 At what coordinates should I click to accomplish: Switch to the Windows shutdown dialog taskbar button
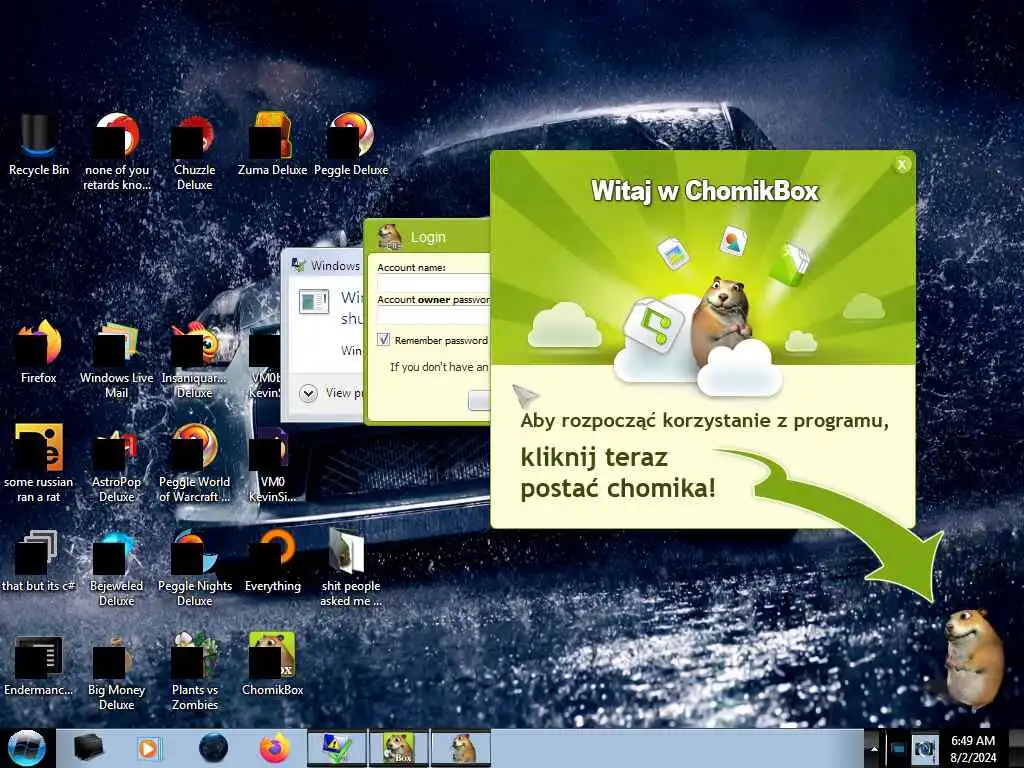click(x=337, y=748)
